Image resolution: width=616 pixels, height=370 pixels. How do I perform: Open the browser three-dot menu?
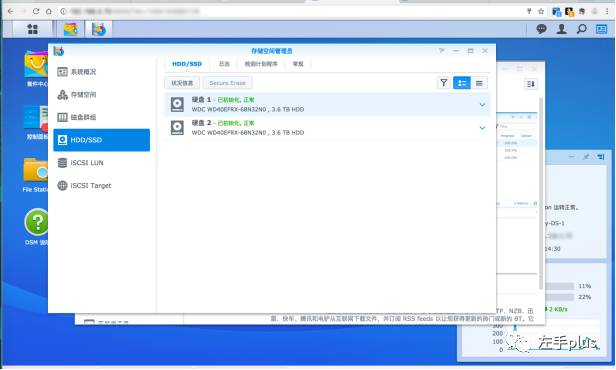pyautogui.click(x=607, y=11)
